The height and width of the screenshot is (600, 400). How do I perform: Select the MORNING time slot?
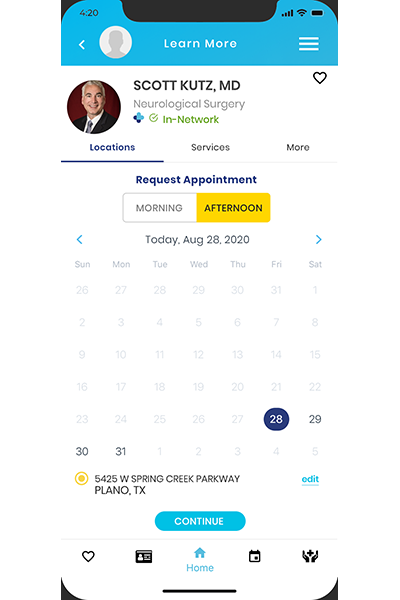160,208
